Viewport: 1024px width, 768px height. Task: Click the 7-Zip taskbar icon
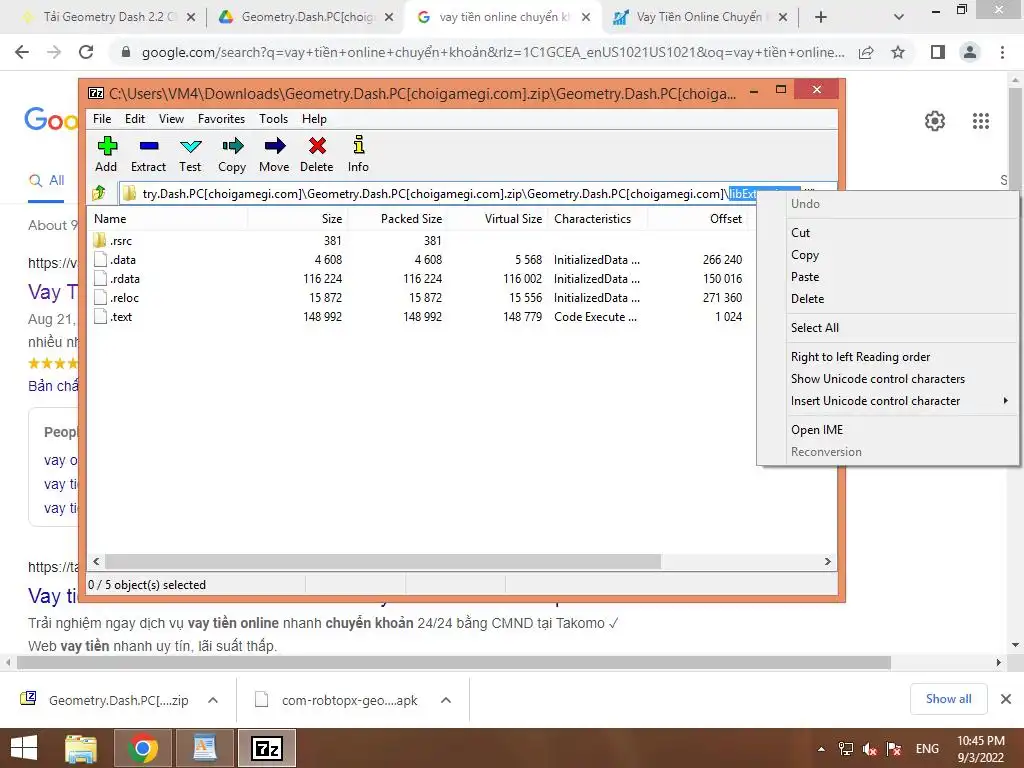(x=266, y=748)
